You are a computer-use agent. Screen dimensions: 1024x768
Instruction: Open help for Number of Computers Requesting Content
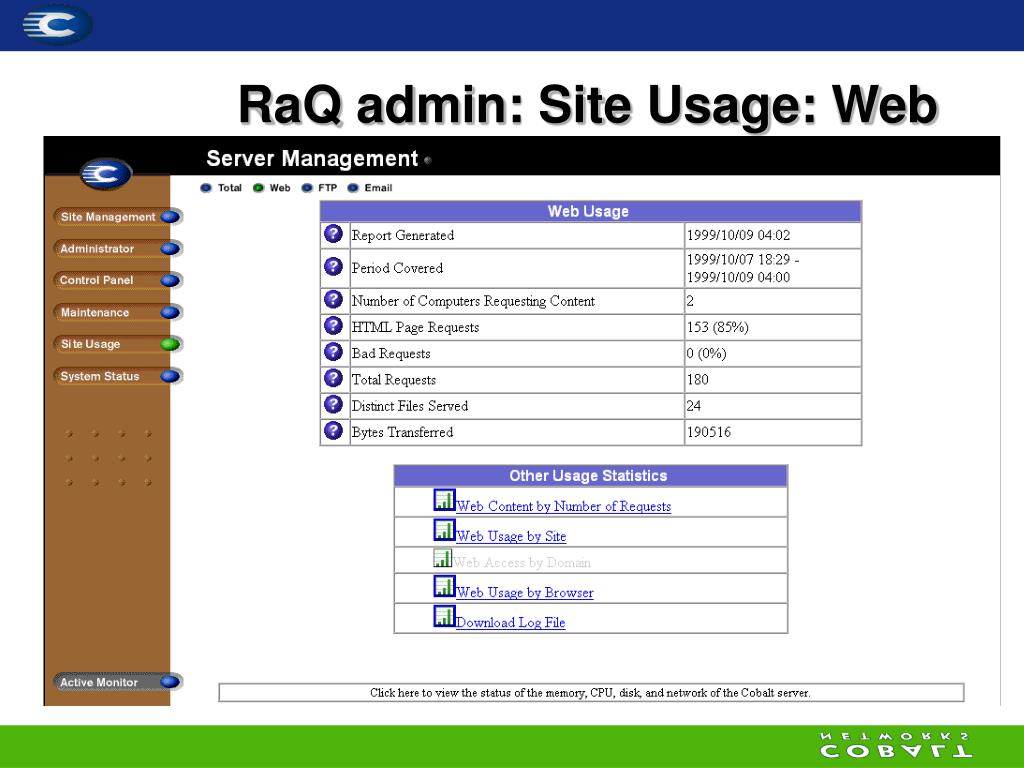(x=333, y=299)
